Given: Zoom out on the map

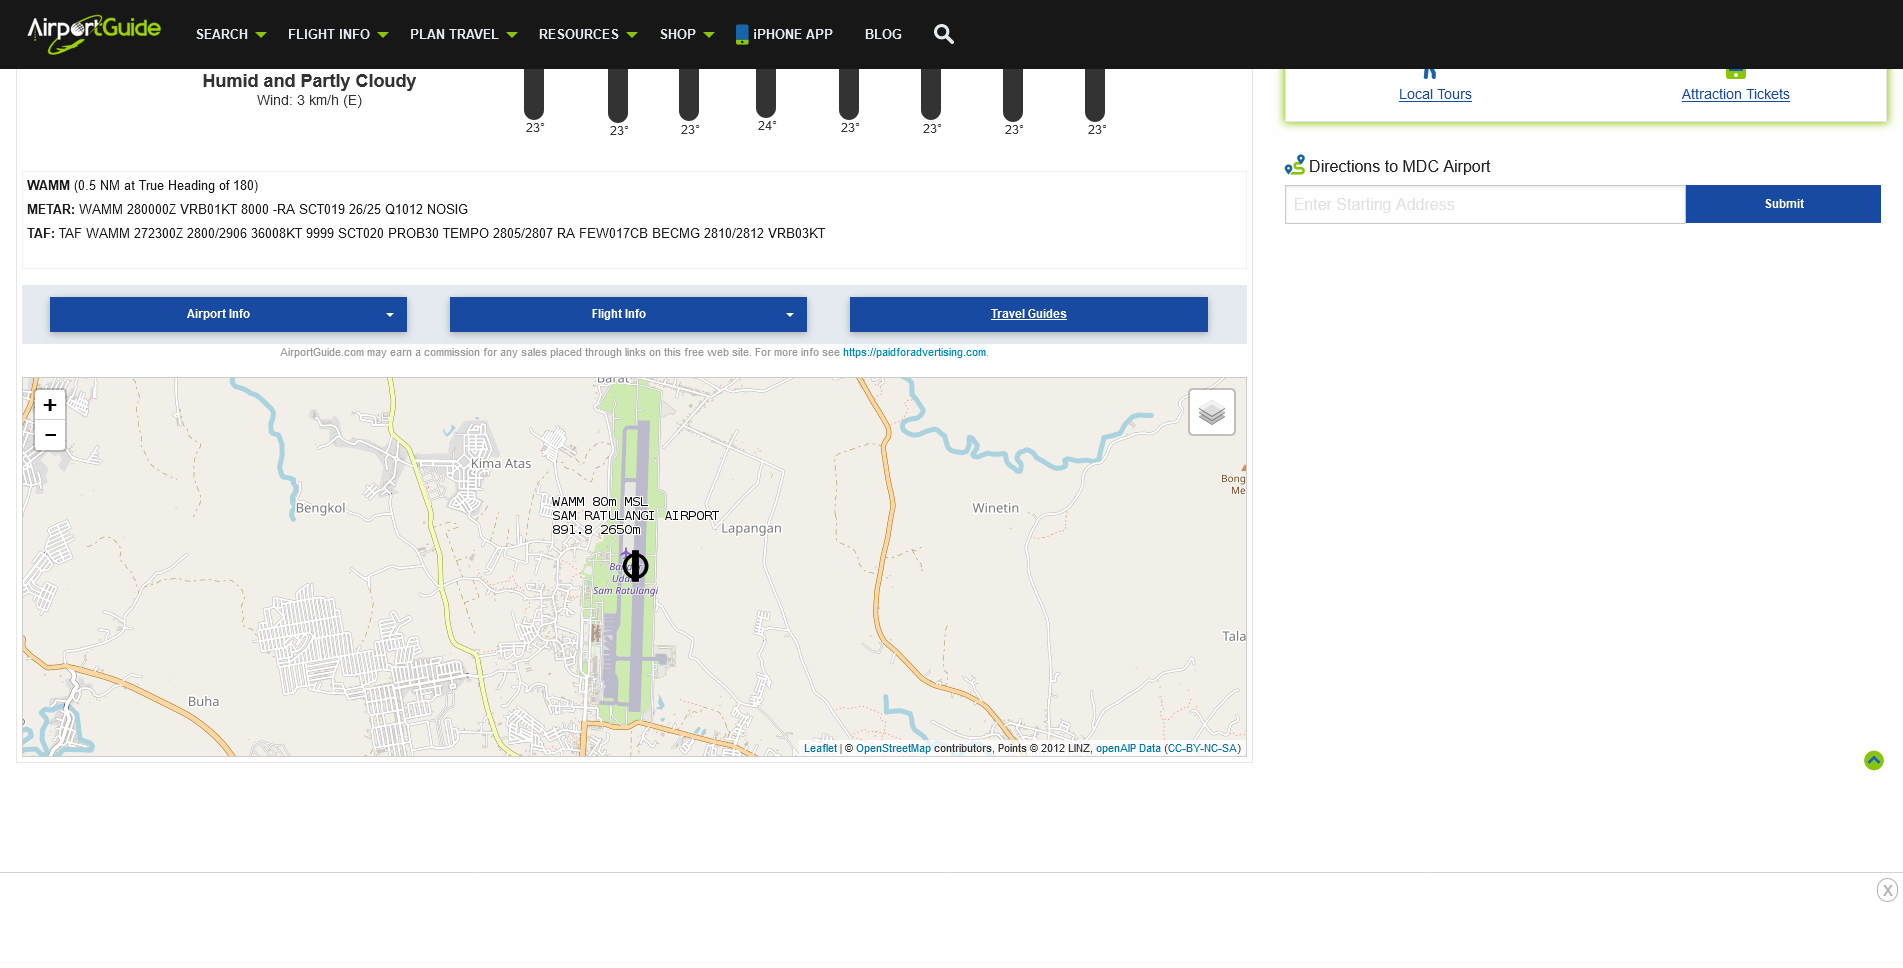Looking at the screenshot, I should [x=50, y=435].
